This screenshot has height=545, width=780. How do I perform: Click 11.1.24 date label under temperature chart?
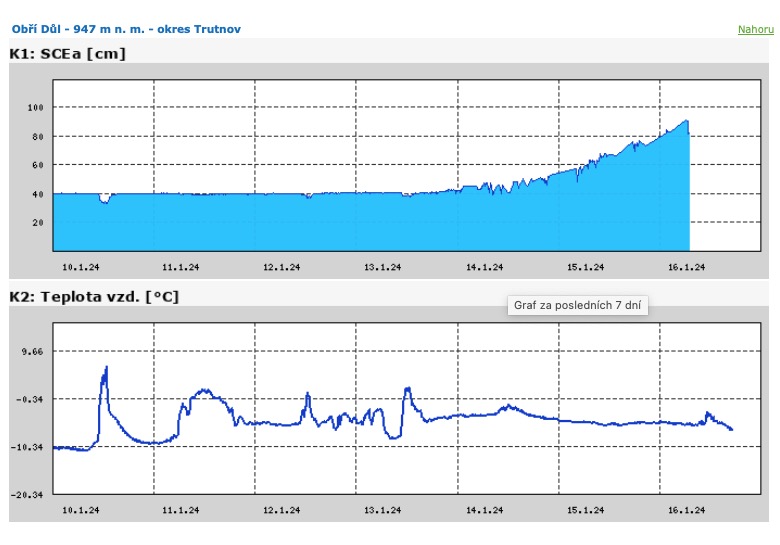point(180,510)
